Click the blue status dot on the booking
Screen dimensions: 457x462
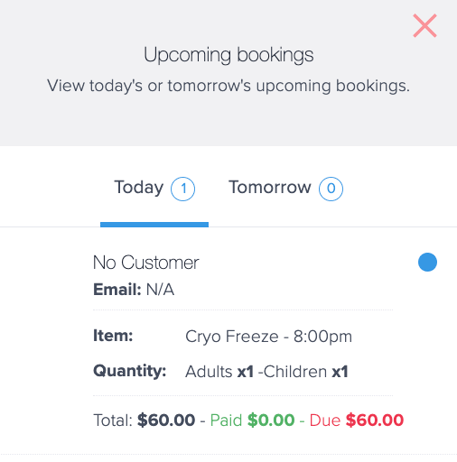427,262
